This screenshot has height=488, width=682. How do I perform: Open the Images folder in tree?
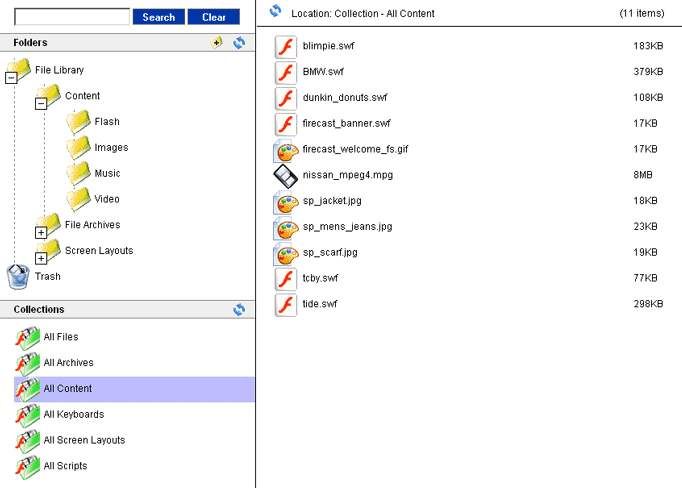point(110,148)
